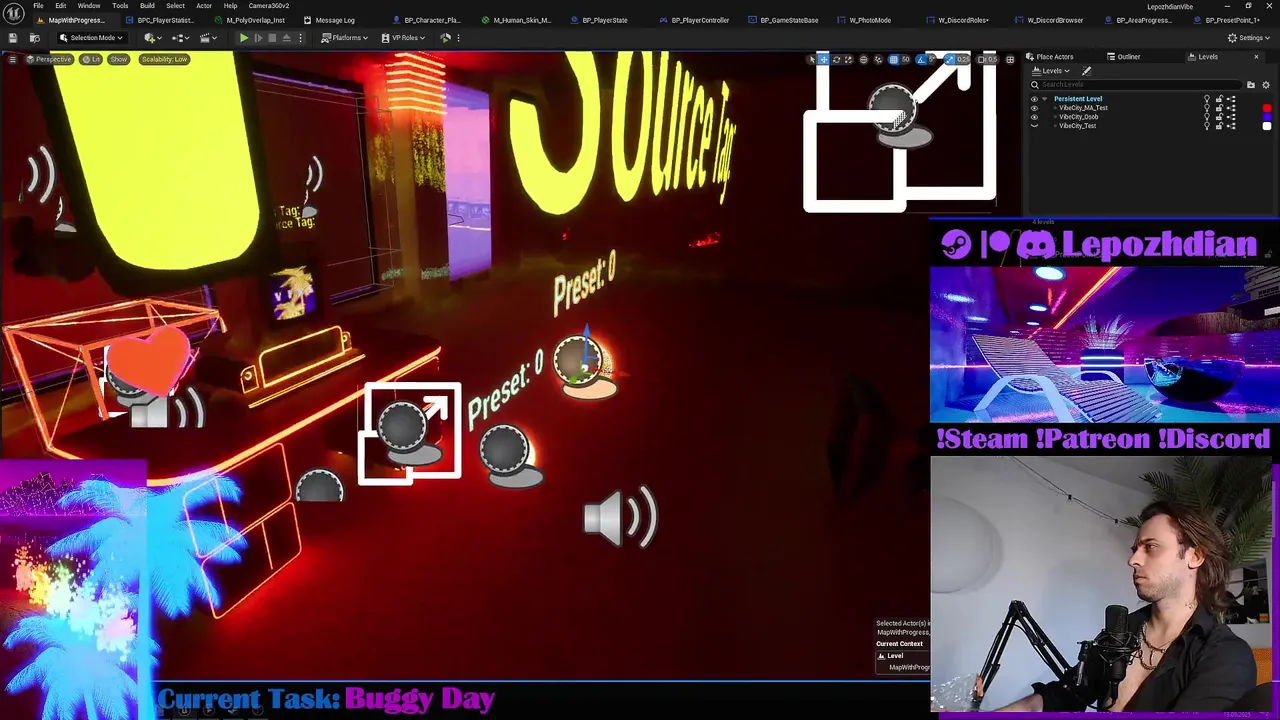Toggle visibility eye for VibeCity_MA_Test

point(1034,108)
